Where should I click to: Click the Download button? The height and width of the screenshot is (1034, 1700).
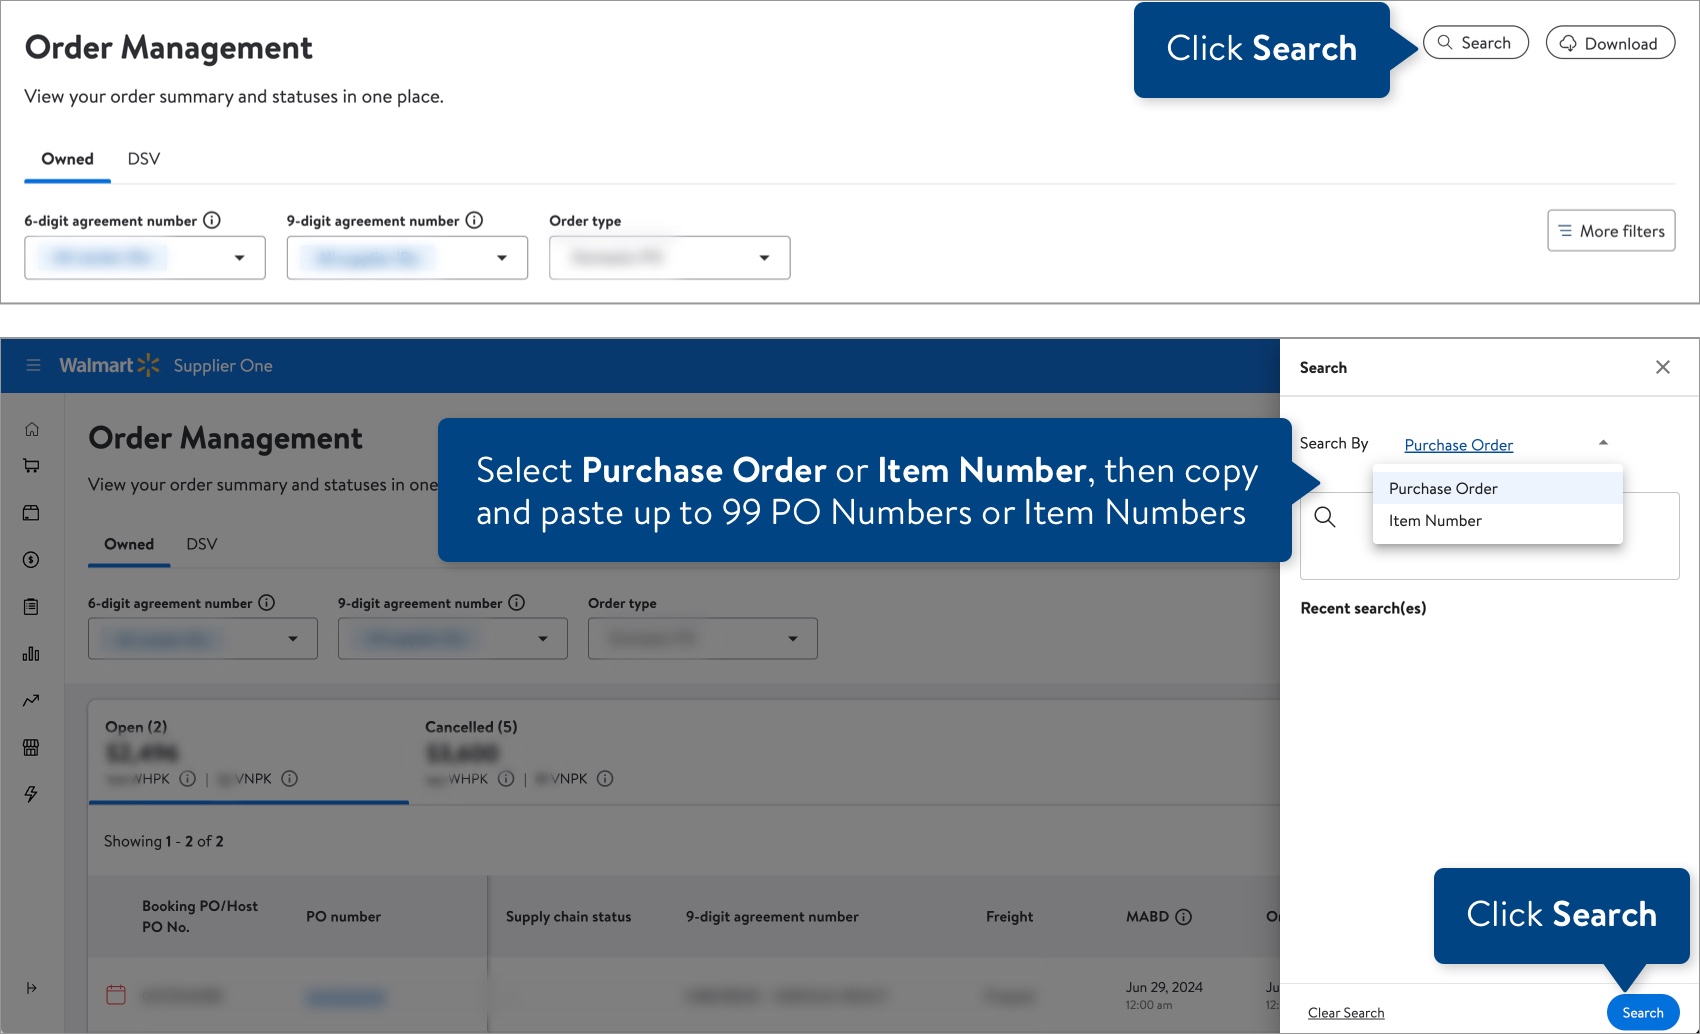click(x=1610, y=43)
